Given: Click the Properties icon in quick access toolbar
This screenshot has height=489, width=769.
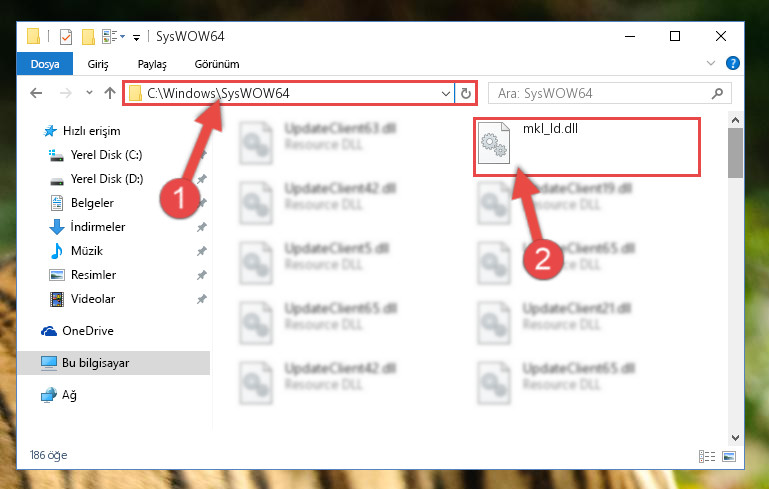Looking at the screenshot, I should click(x=66, y=37).
